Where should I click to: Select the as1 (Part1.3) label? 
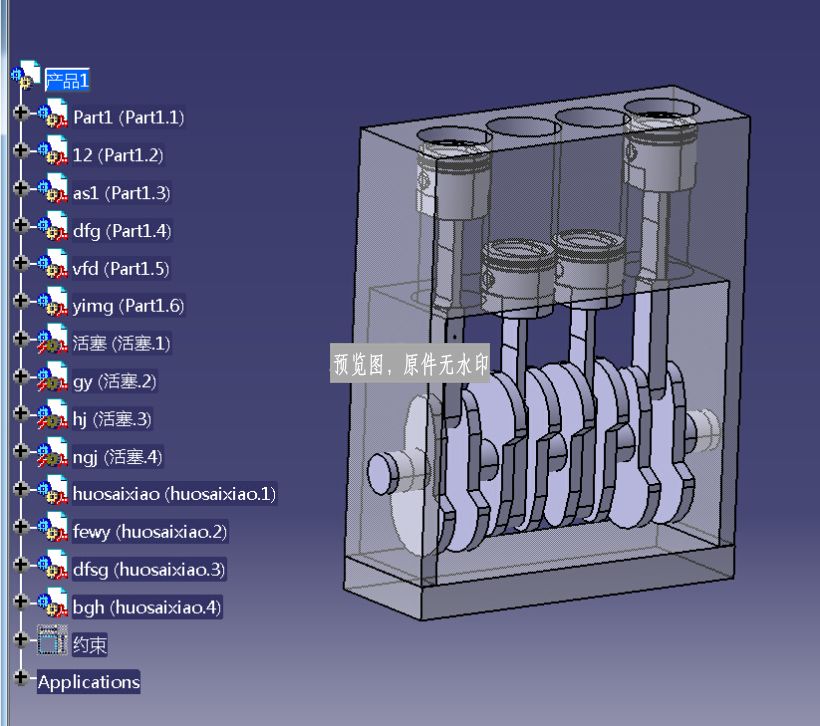[x=121, y=193]
